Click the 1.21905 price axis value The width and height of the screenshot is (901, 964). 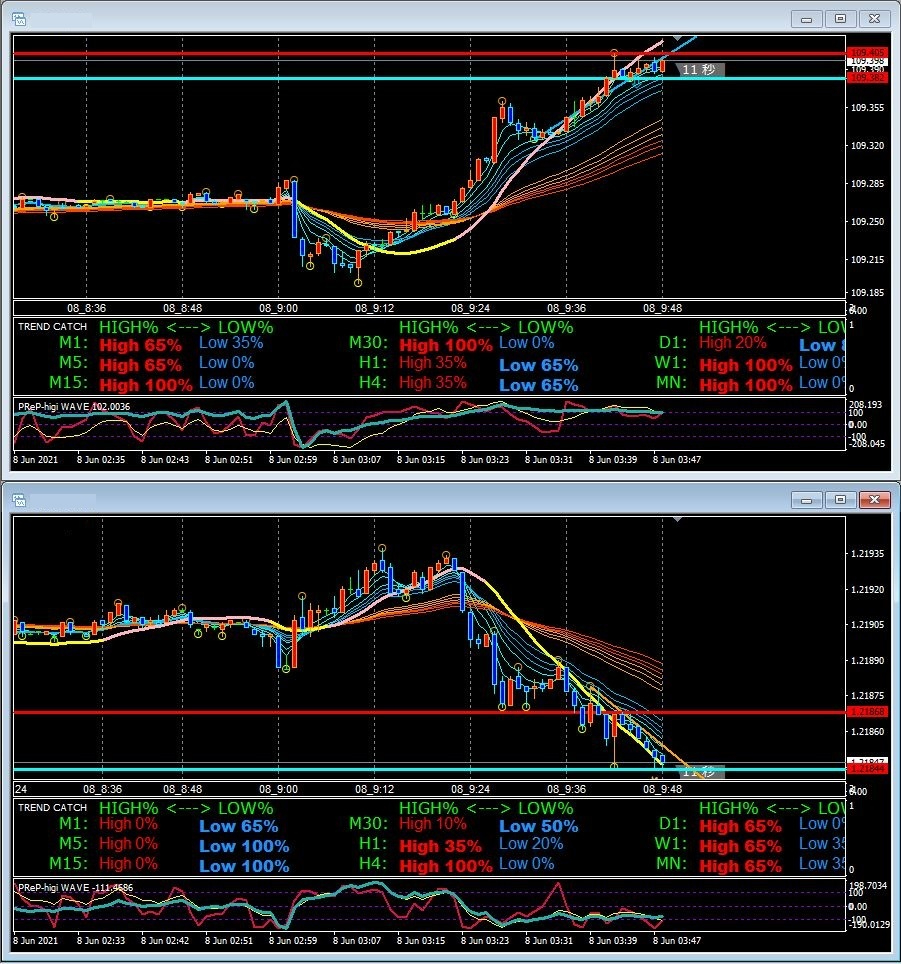coord(867,625)
